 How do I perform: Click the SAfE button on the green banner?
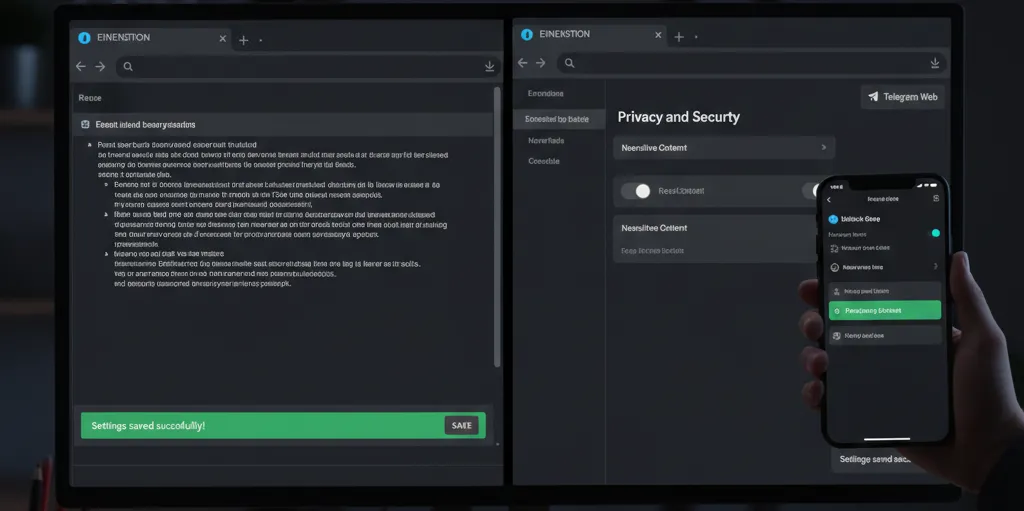tap(461, 425)
